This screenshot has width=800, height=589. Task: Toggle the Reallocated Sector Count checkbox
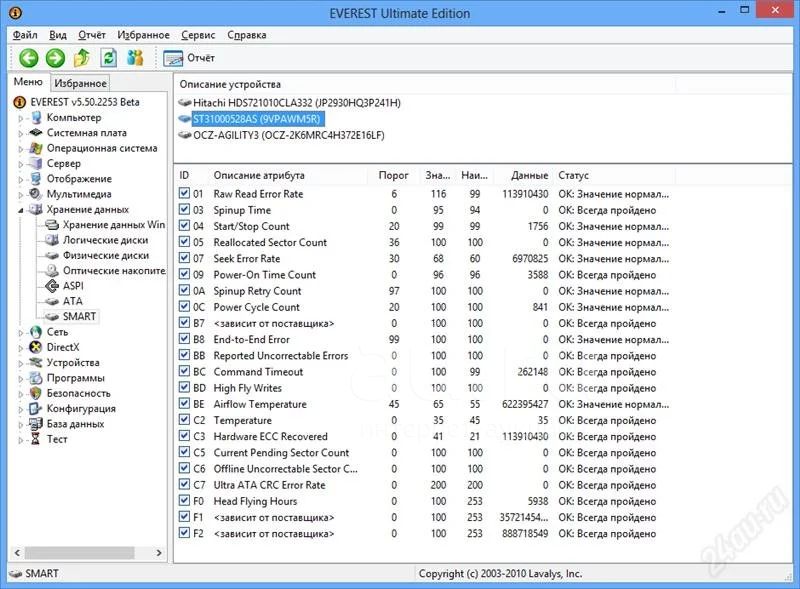[x=184, y=242]
